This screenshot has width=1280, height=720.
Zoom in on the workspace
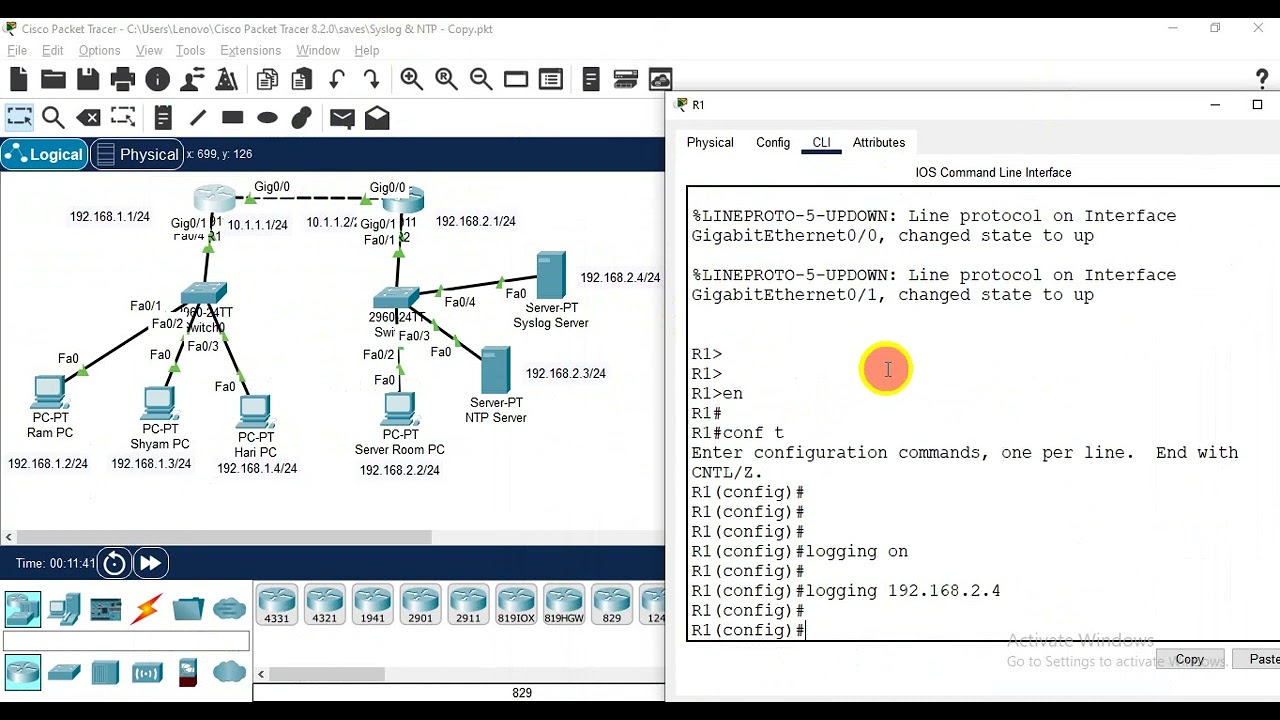(411, 79)
